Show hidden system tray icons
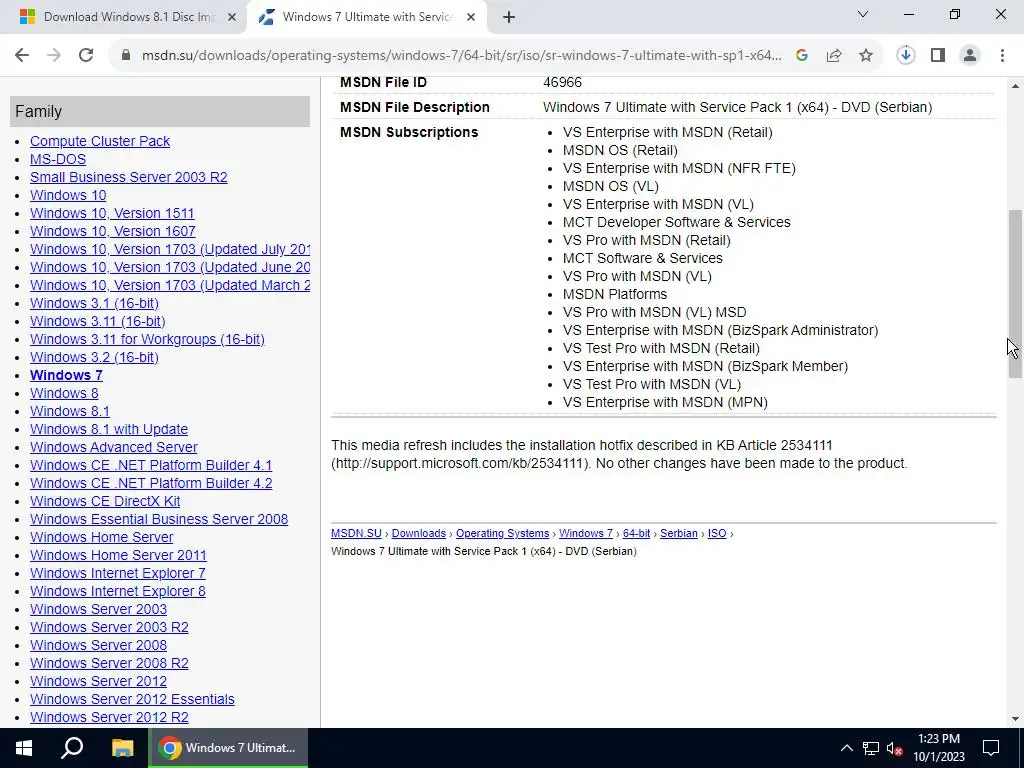The width and height of the screenshot is (1024, 768). (x=846, y=748)
